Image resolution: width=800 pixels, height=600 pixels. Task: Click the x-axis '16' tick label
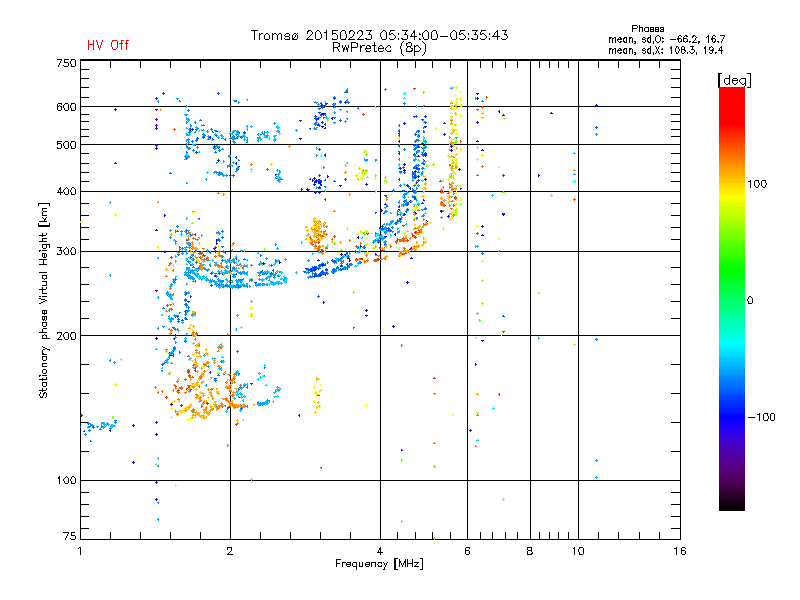click(x=680, y=551)
